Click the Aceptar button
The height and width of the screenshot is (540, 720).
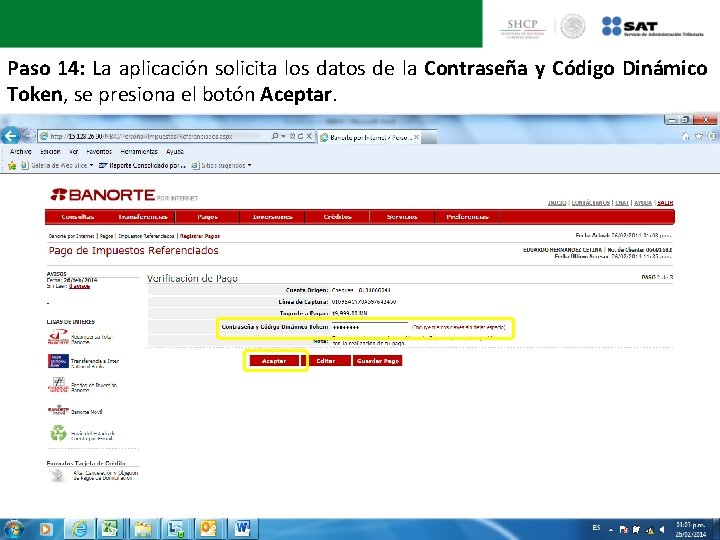(274, 361)
